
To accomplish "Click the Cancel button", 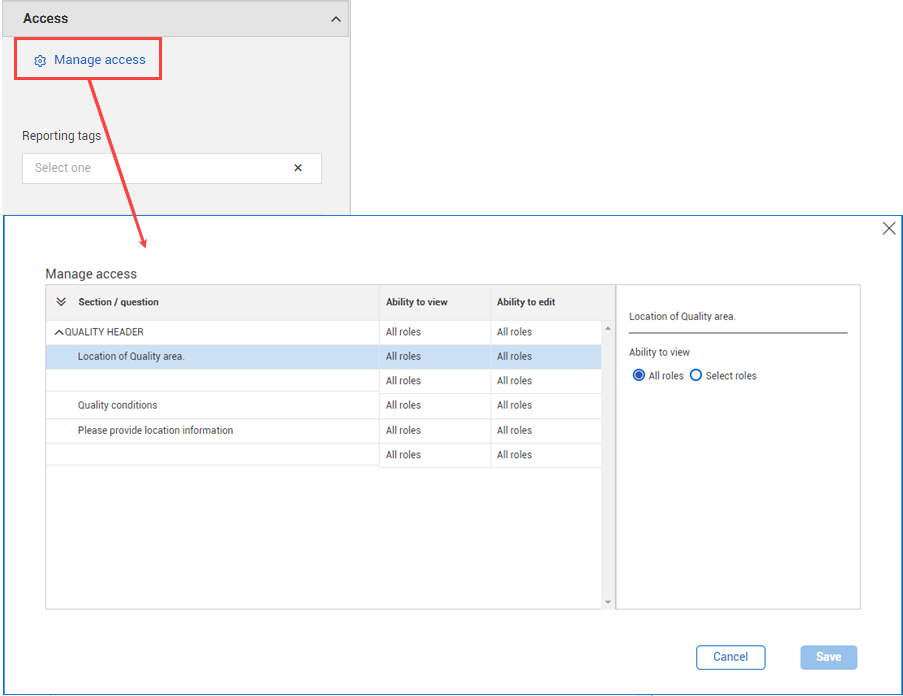I will point(730,657).
